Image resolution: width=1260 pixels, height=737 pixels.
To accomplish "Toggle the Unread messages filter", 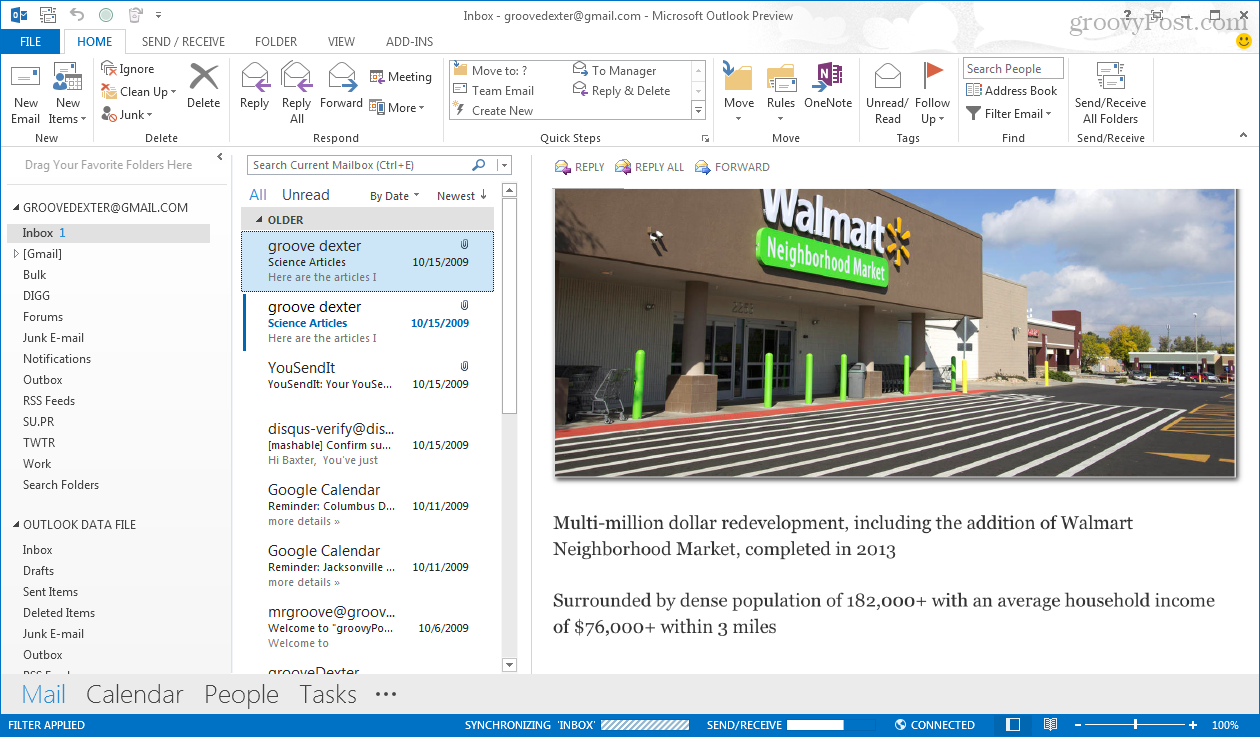I will coord(305,195).
